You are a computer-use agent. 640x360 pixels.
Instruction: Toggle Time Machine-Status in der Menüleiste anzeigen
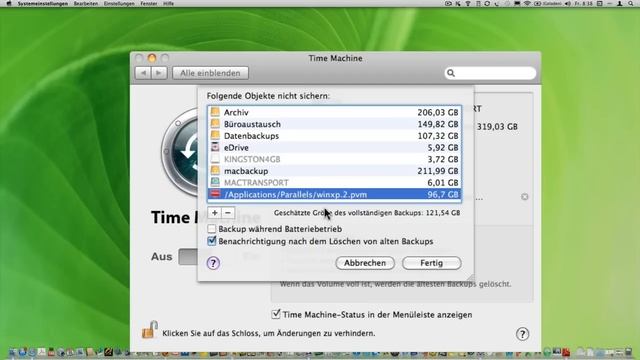point(276,314)
